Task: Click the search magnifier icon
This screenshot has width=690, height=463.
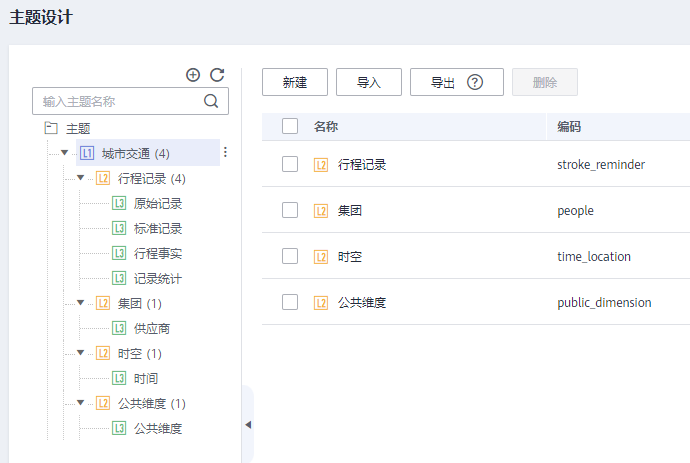Action: (211, 101)
